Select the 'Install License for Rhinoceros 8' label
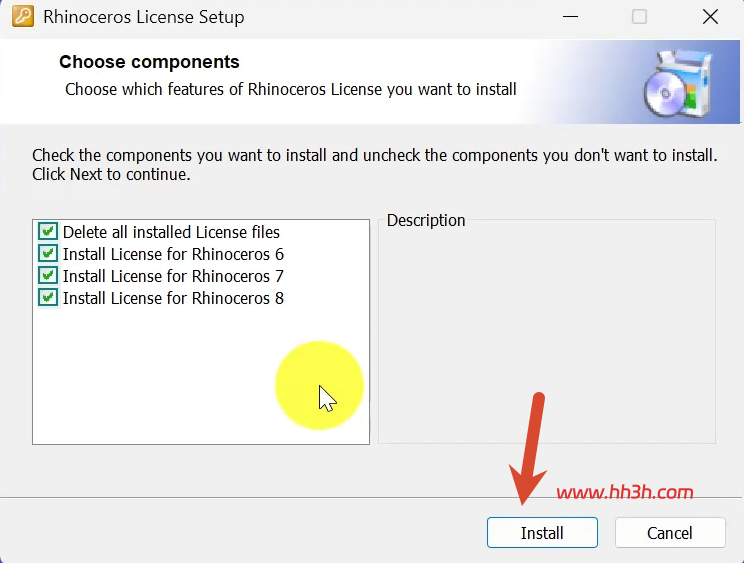The width and height of the screenshot is (744, 563). point(173,298)
